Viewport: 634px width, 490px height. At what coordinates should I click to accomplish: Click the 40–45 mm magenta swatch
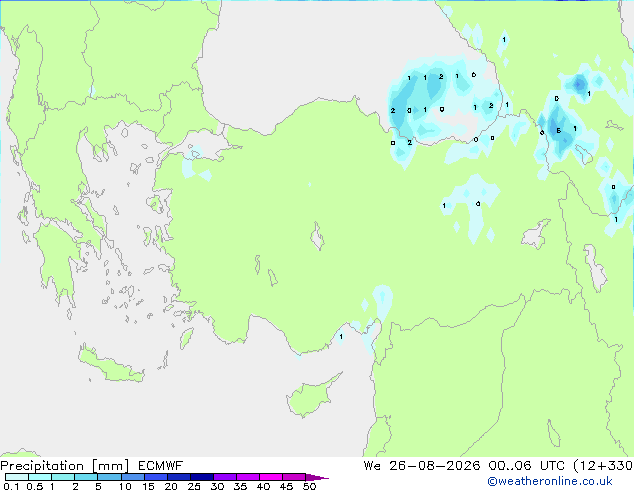[x=271, y=477]
